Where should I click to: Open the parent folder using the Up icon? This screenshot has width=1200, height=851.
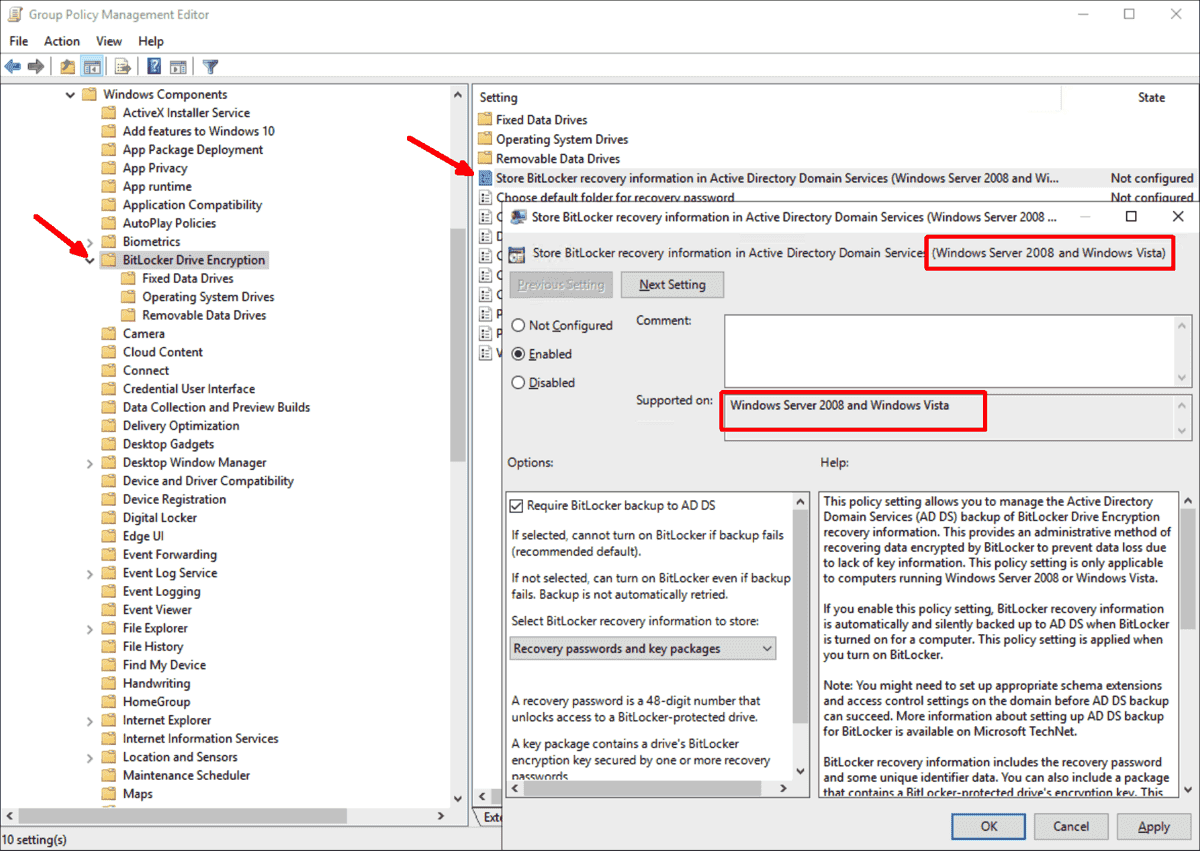[66, 66]
